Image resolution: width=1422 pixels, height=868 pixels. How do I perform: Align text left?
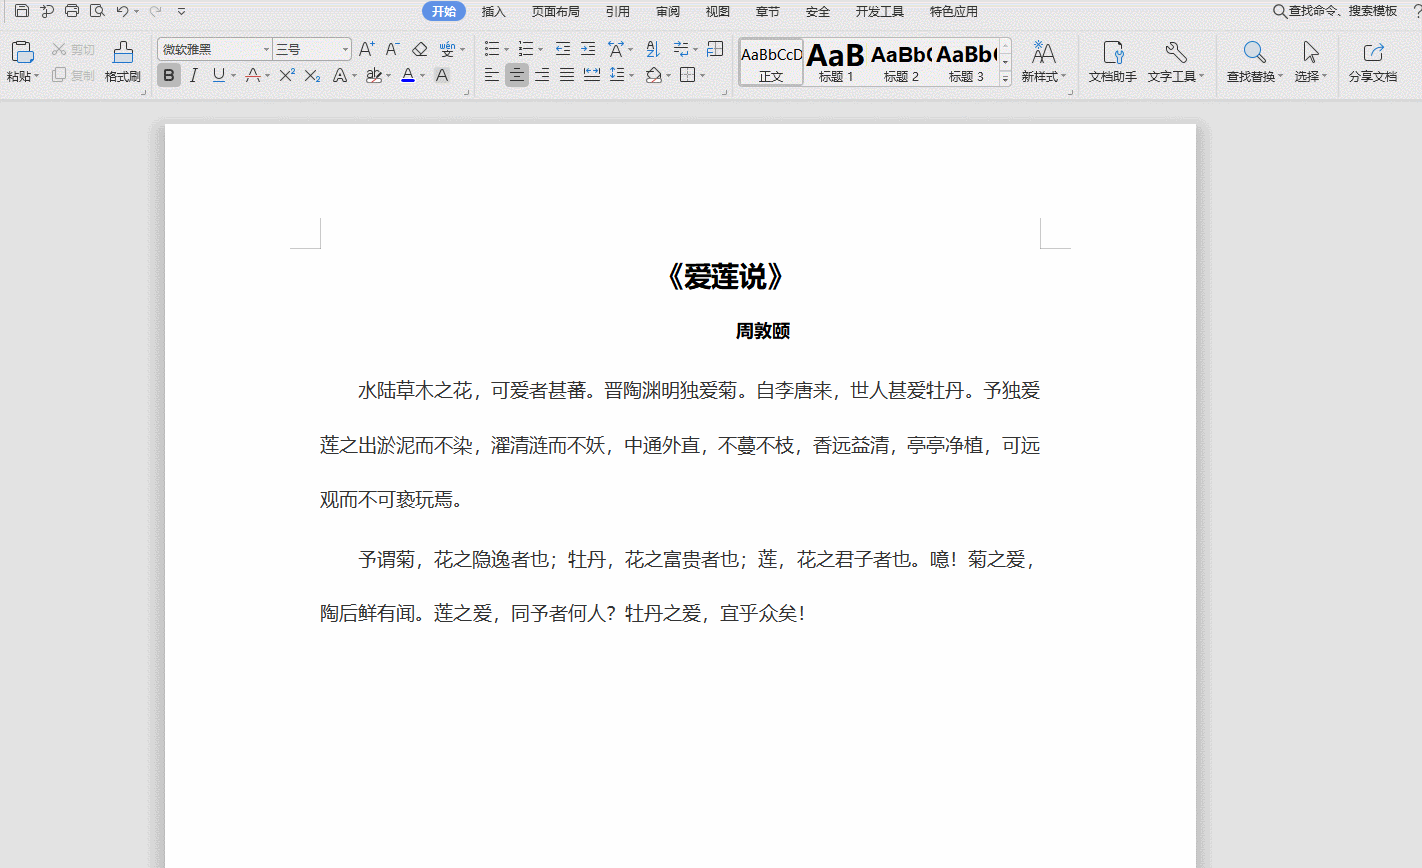(492, 75)
